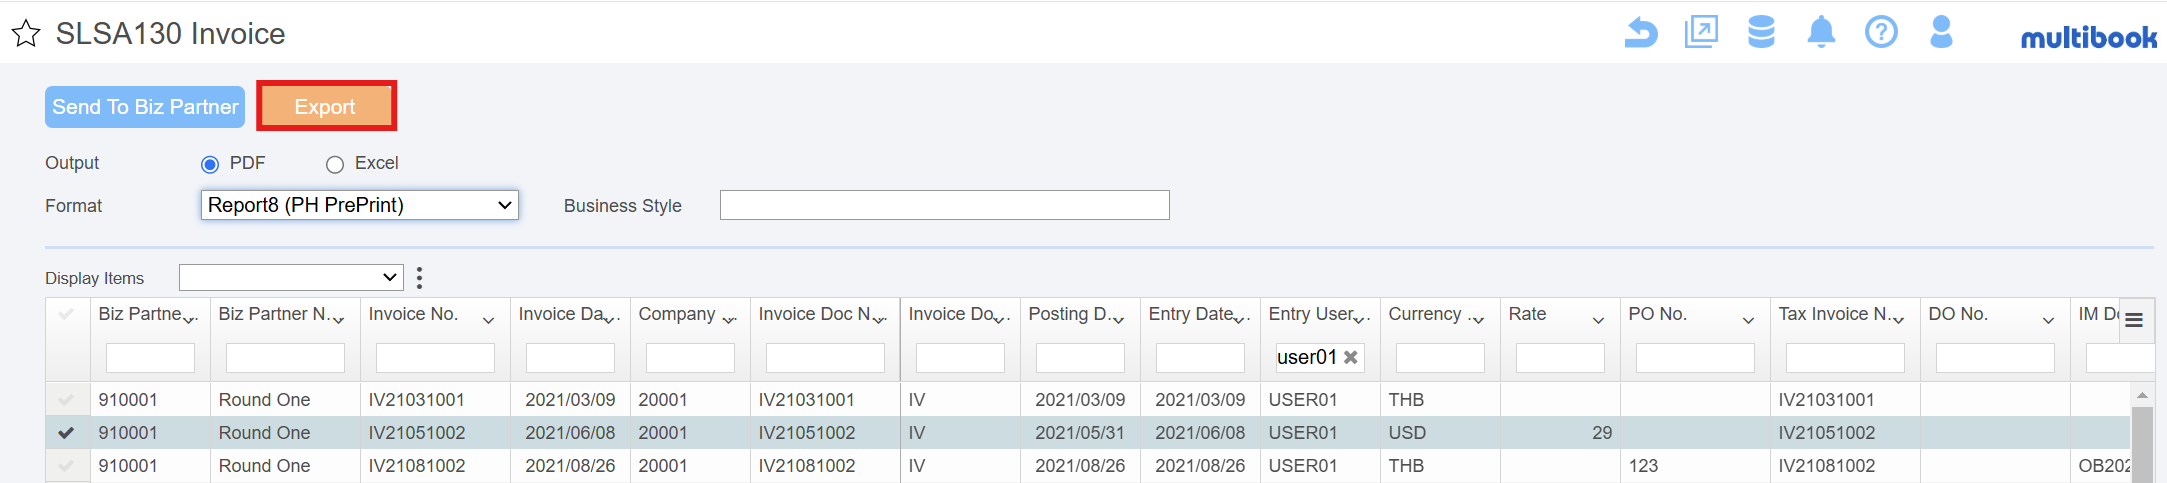Click the Send To Biz Partner button

(x=145, y=107)
